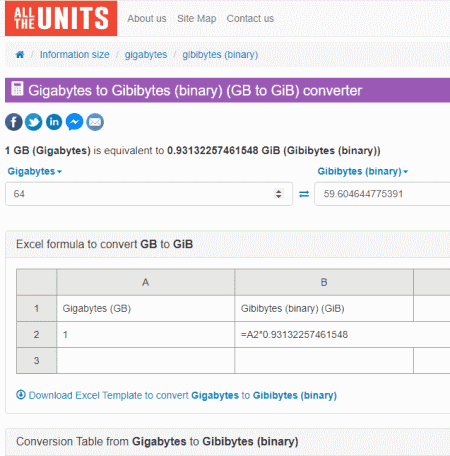Click download icon beside Excel Template link
Viewport: 450px width, 456px height.
point(21,395)
